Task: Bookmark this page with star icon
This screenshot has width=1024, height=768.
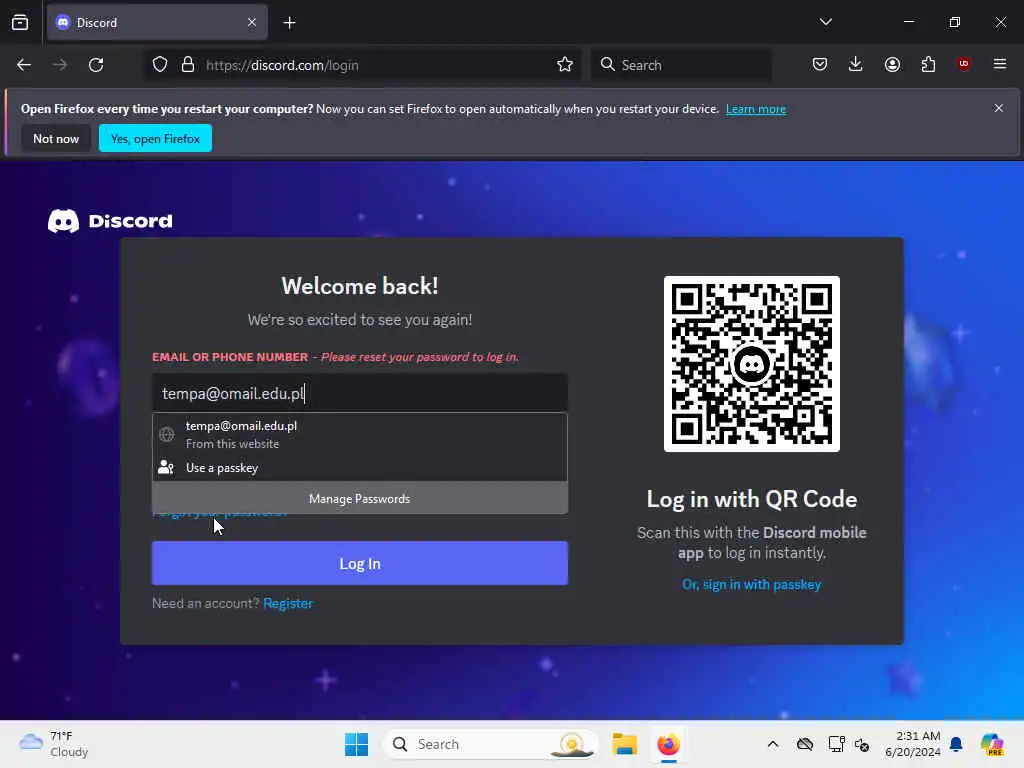Action: pos(565,64)
